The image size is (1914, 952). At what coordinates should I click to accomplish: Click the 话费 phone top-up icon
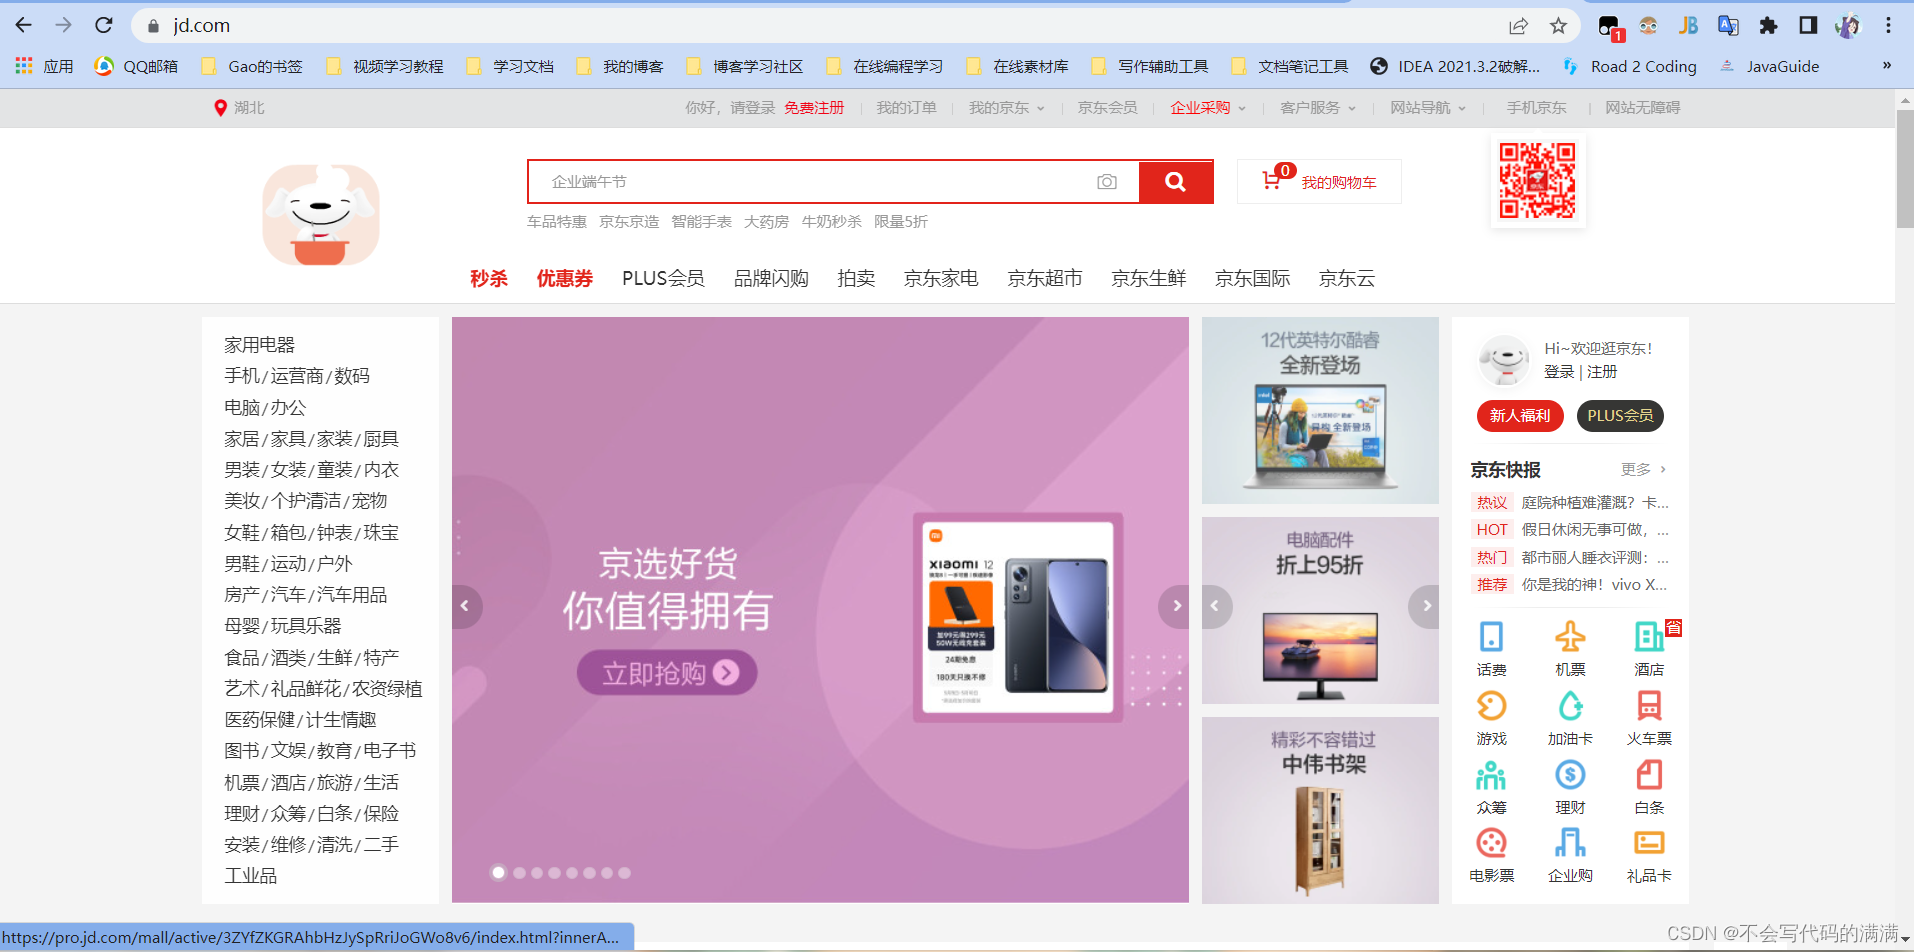point(1491,636)
